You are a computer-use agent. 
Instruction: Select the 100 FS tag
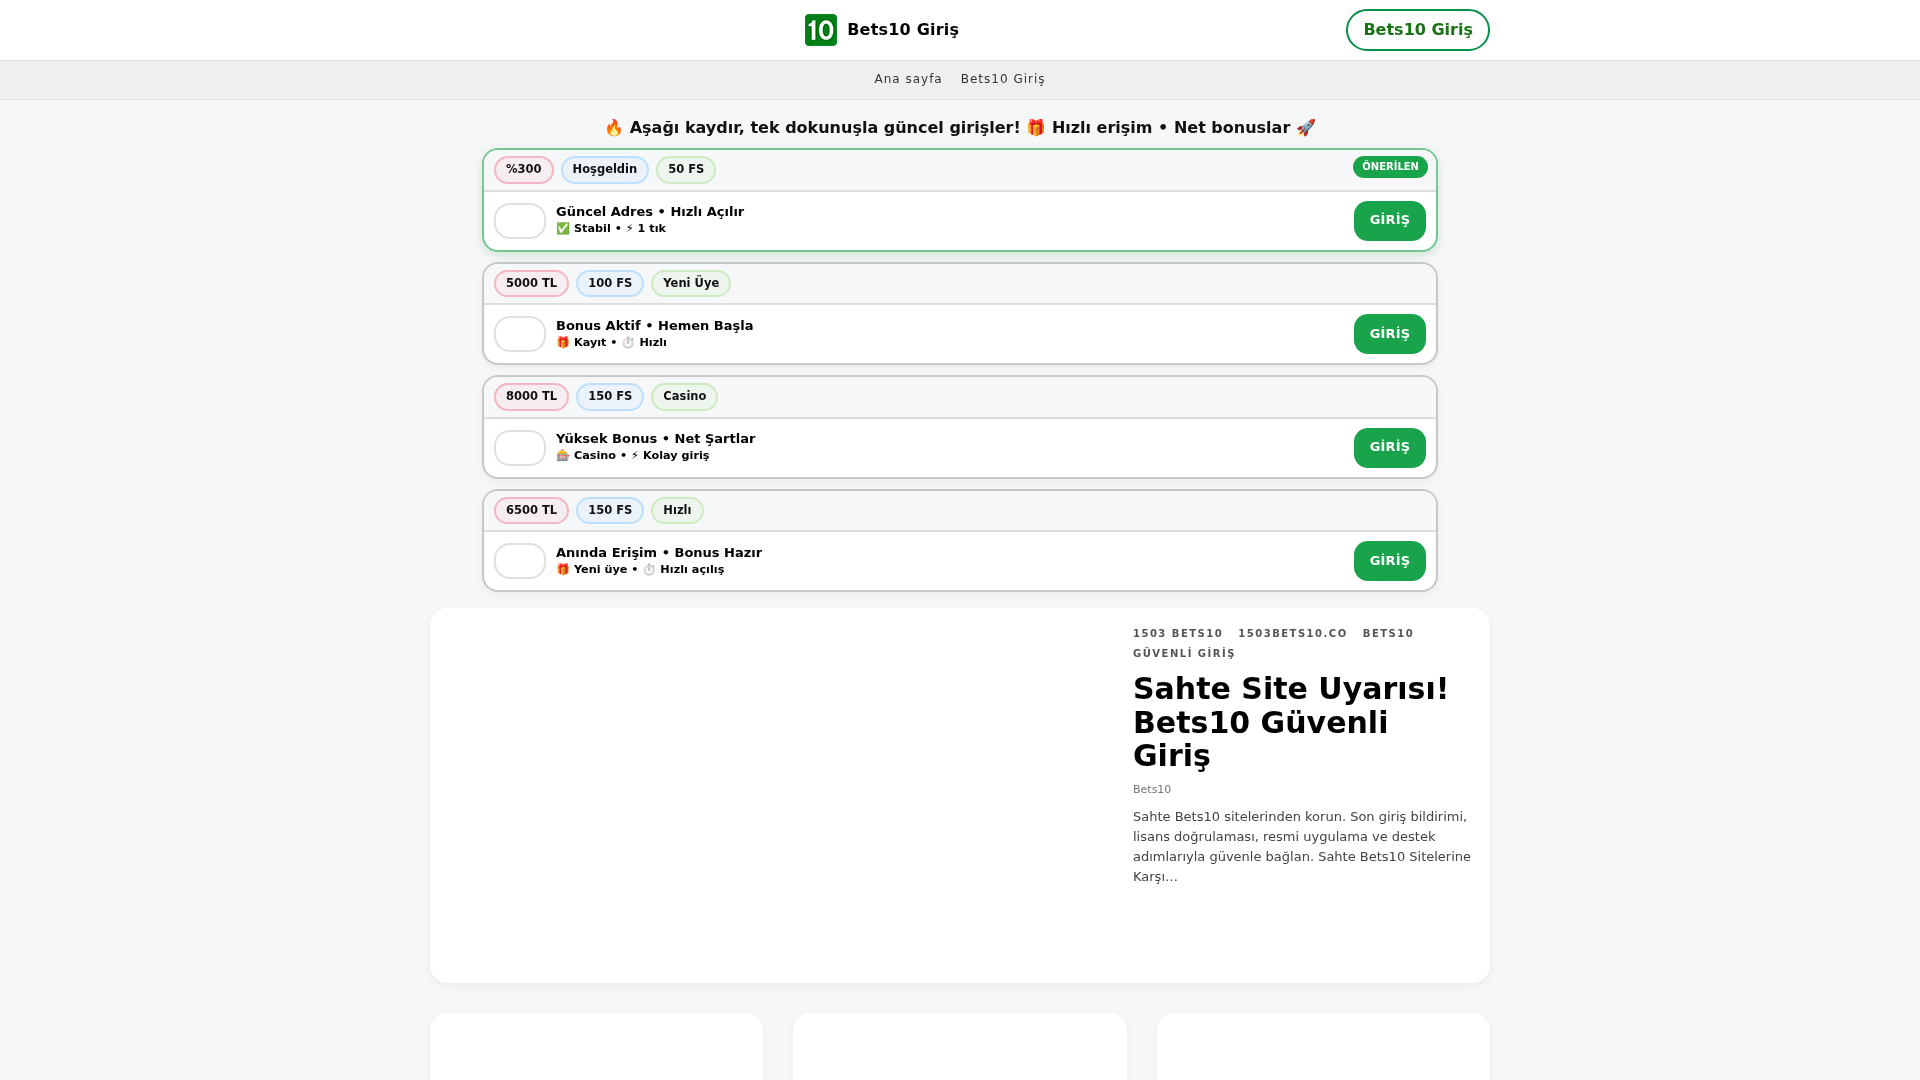610,284
